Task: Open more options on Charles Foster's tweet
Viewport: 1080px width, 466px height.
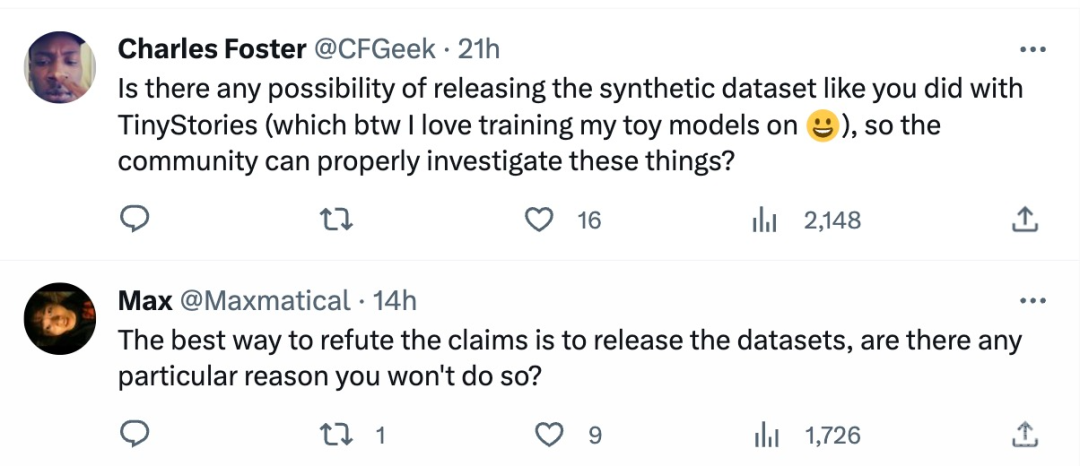Action: click(1031, 50)
